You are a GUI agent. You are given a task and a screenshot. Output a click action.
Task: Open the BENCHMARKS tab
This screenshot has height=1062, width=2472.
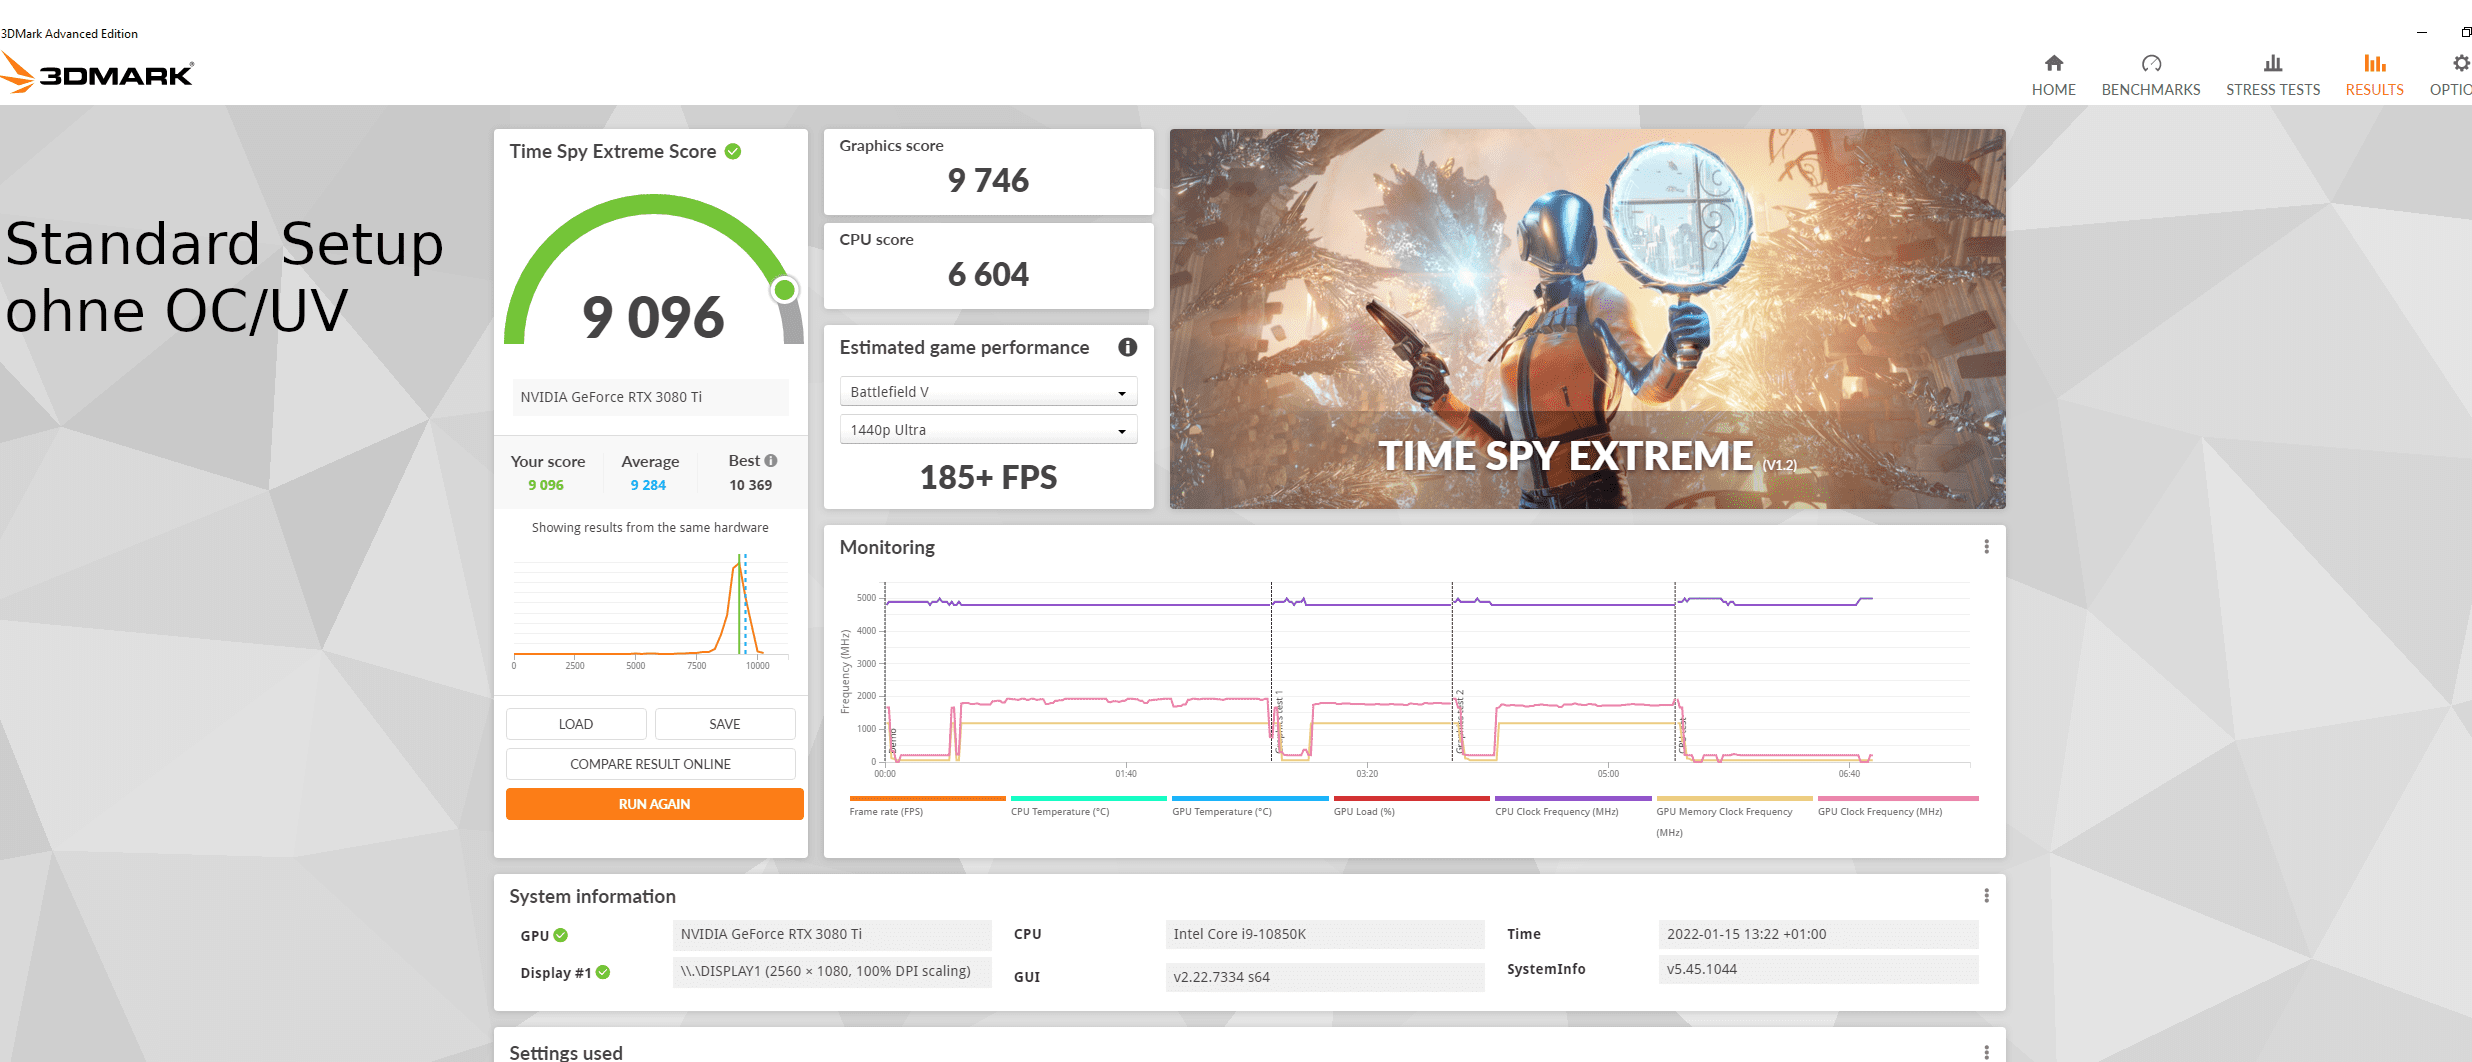pos(2151,76)
